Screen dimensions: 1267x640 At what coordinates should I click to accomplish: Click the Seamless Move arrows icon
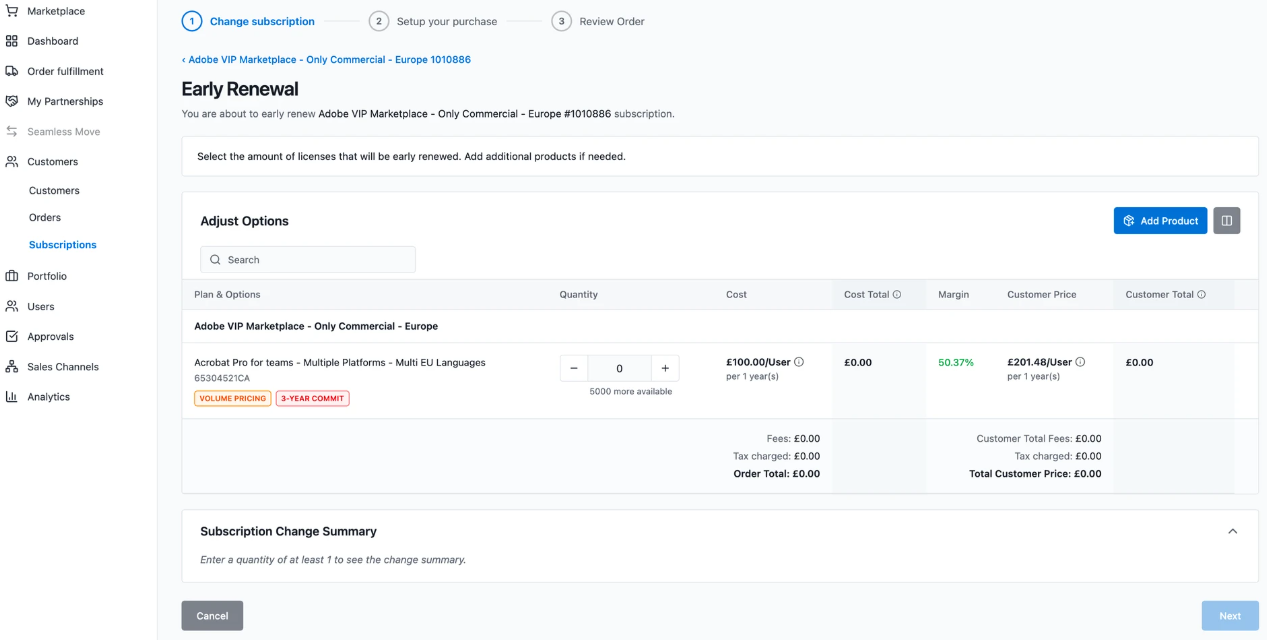[12, 131]
